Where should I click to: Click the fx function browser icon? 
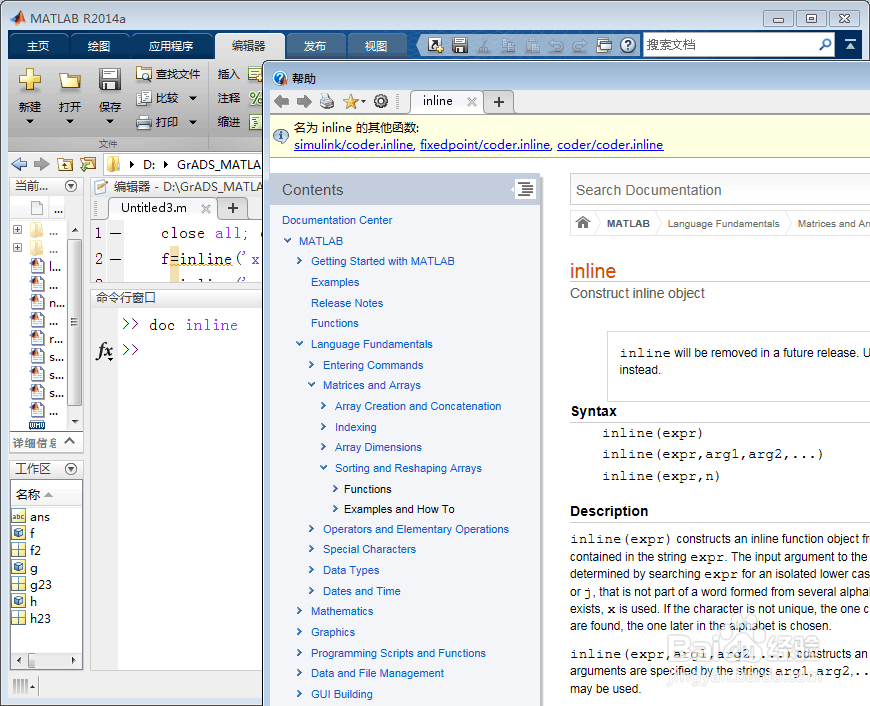point(104,351)
